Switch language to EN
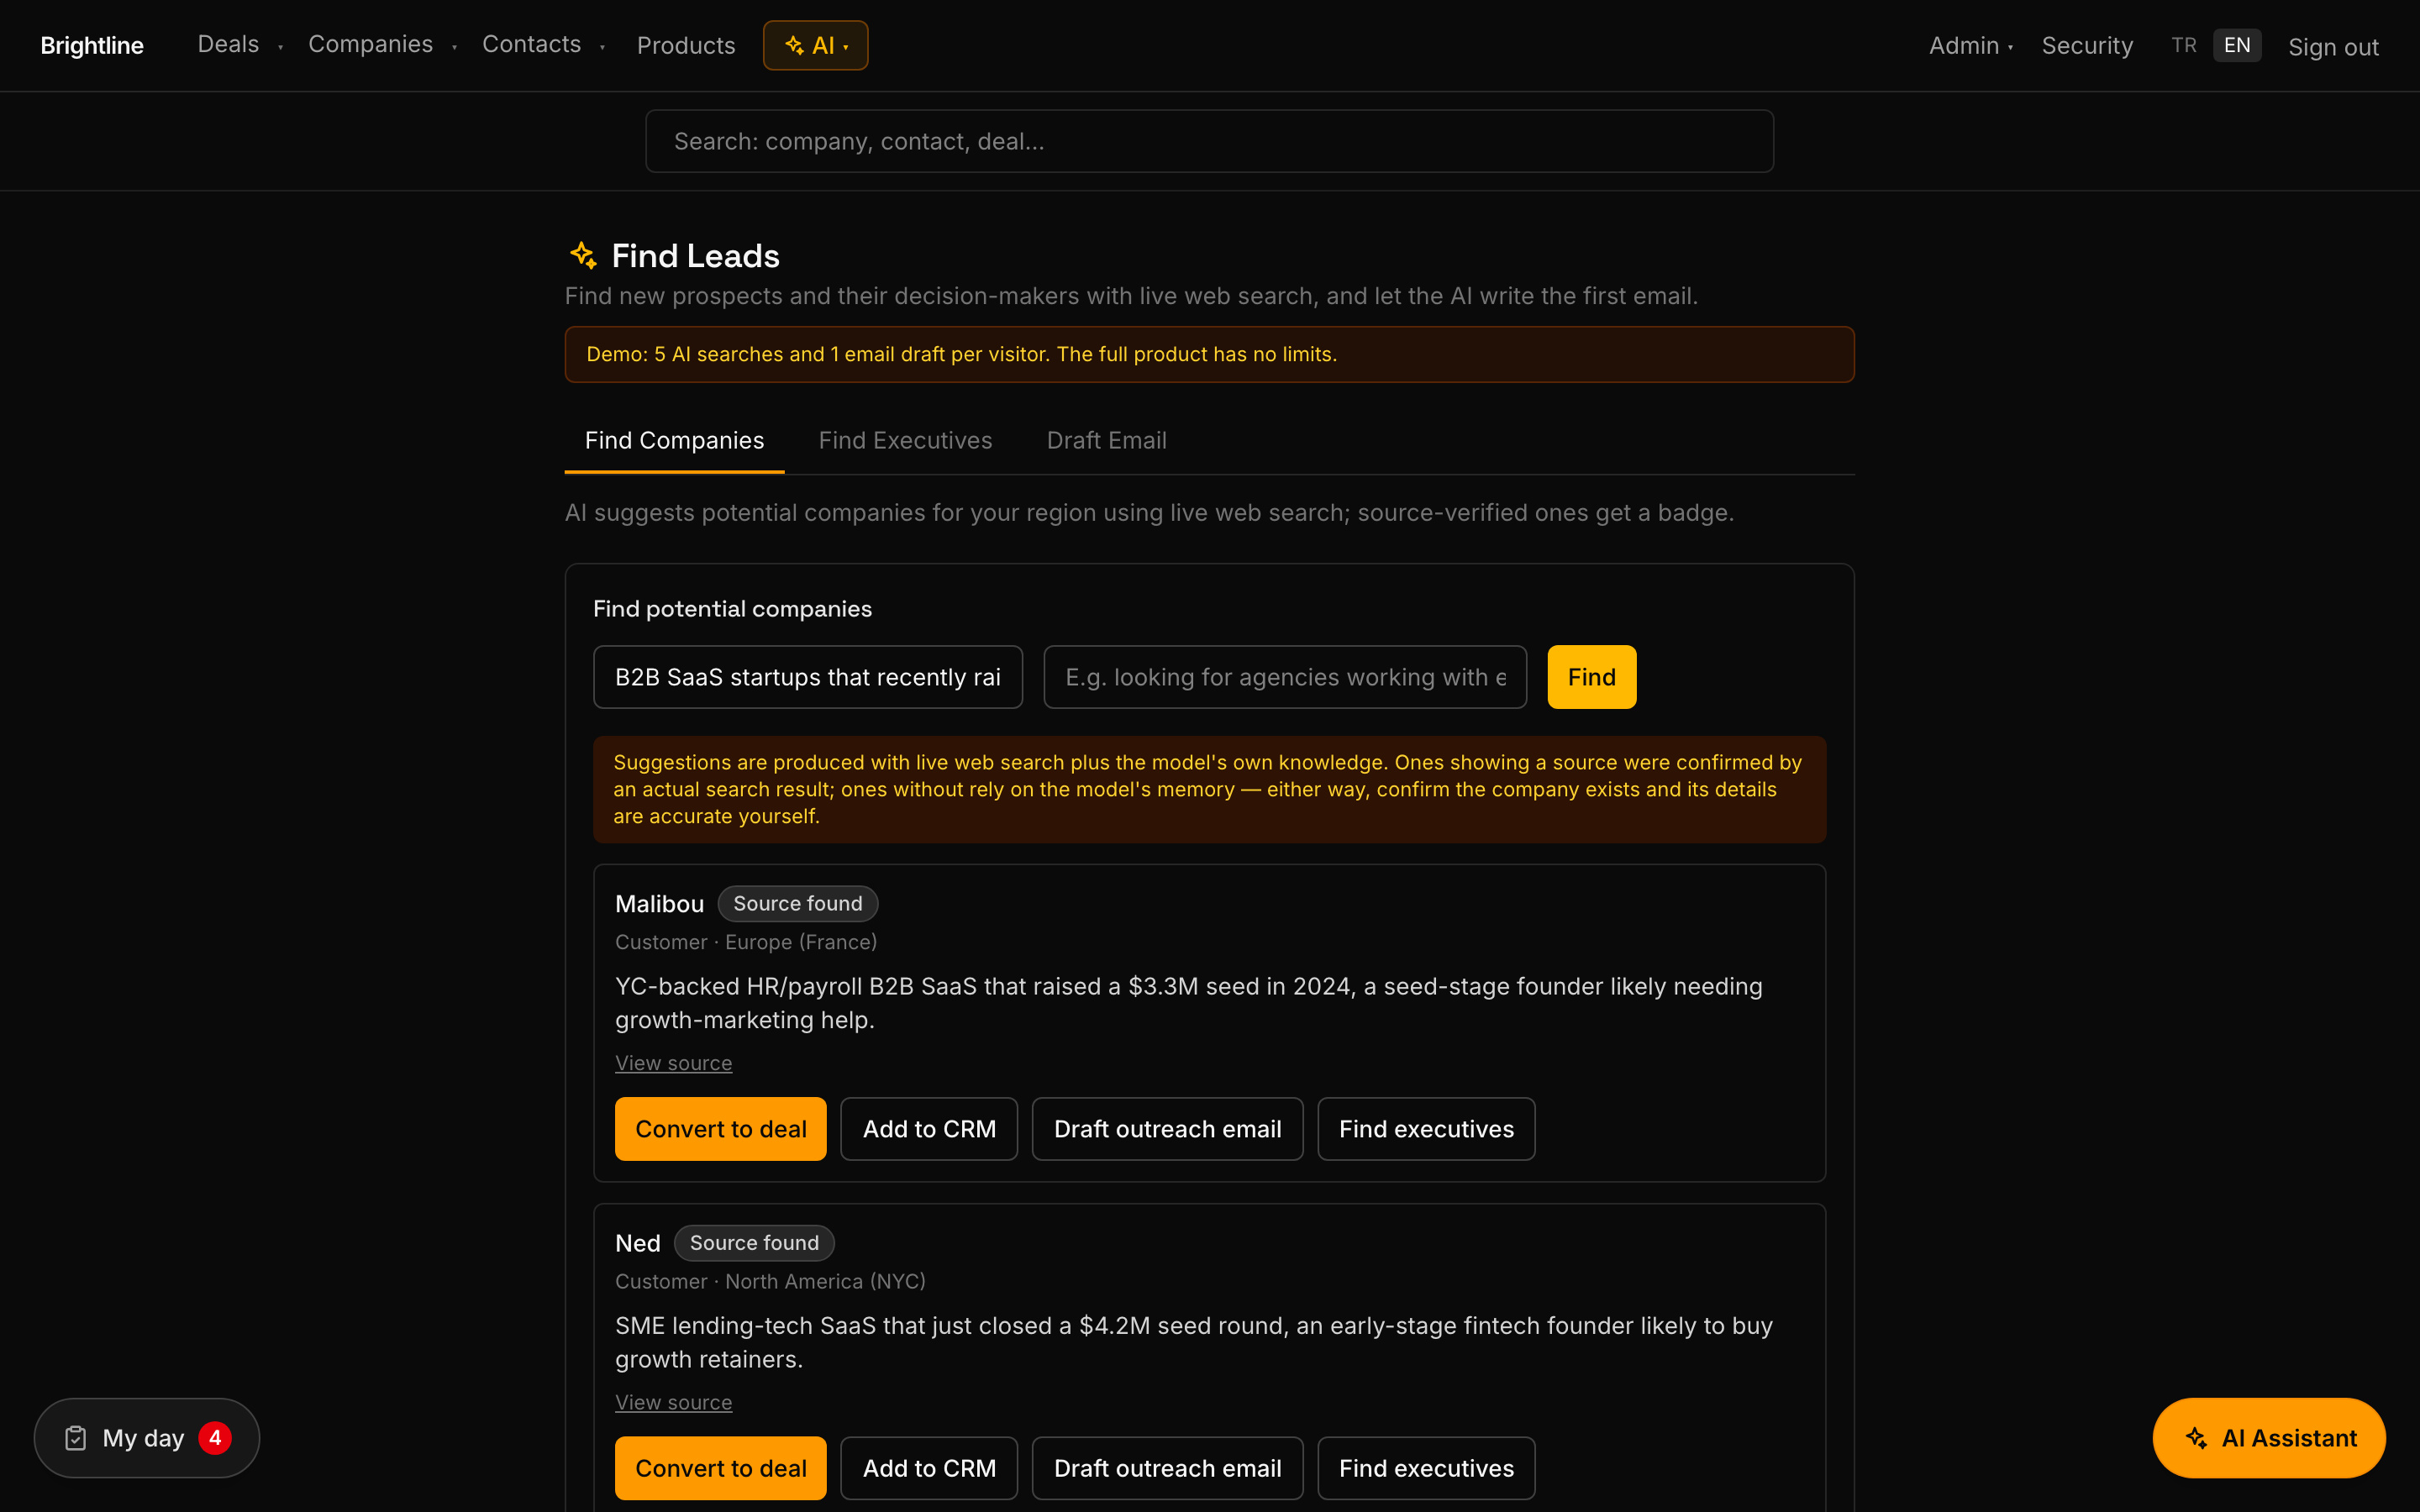The height and width of the screenshot is (1512, 2420). tap(2237, 45)
